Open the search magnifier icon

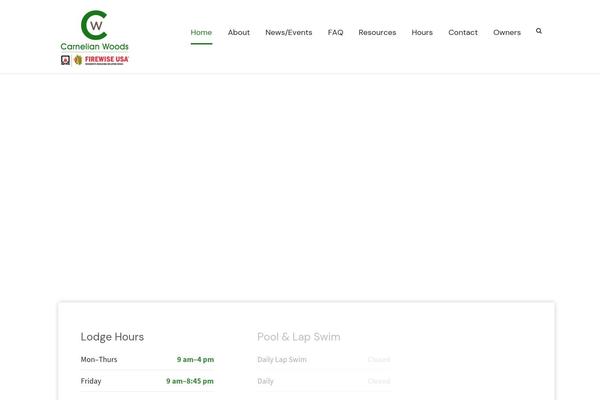click(539, 31)
